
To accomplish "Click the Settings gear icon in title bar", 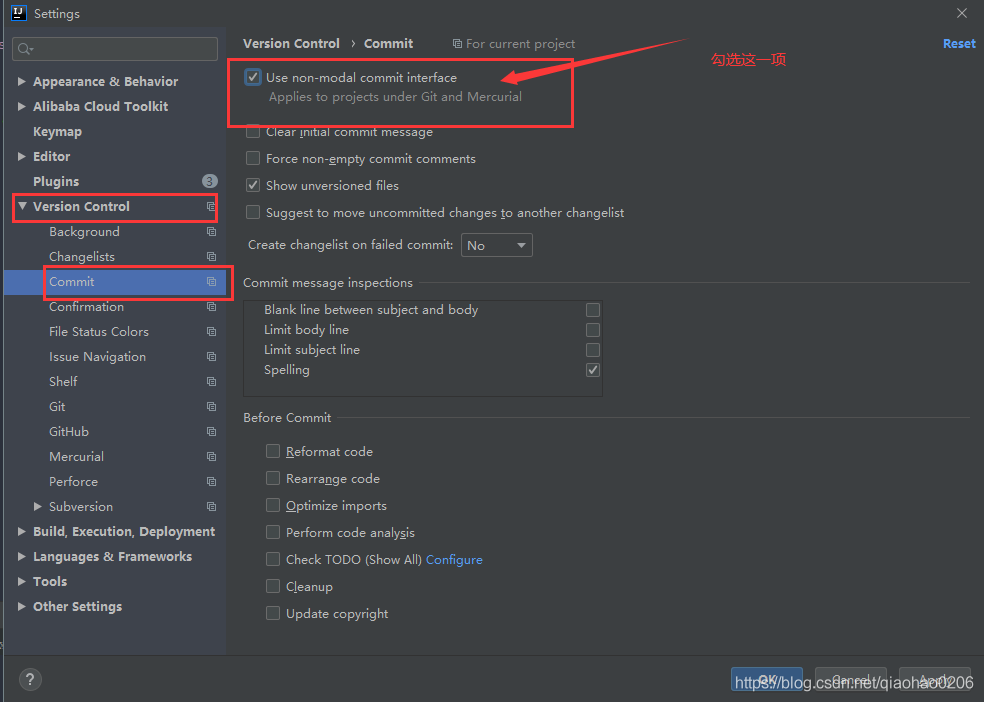I will [x=18, y=13].
